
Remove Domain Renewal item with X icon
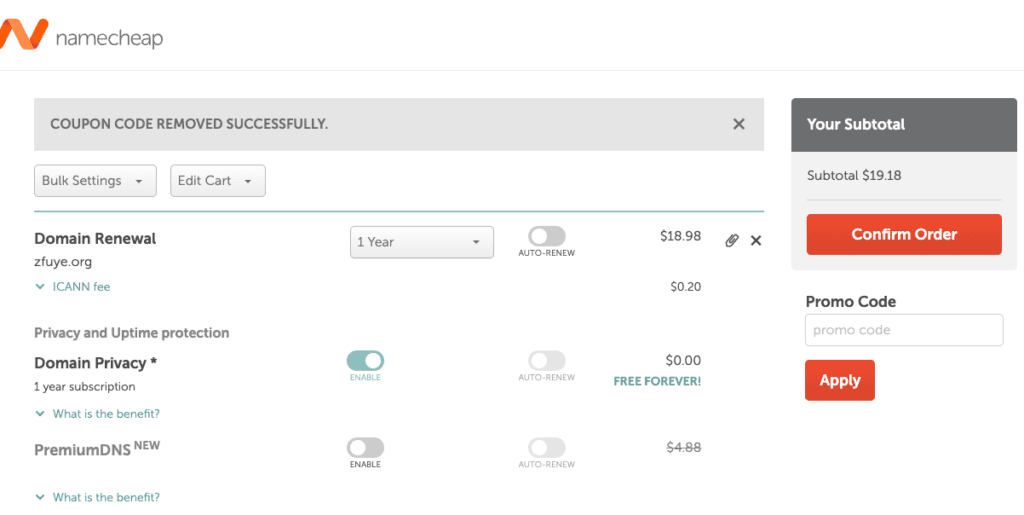coord(756,241)
